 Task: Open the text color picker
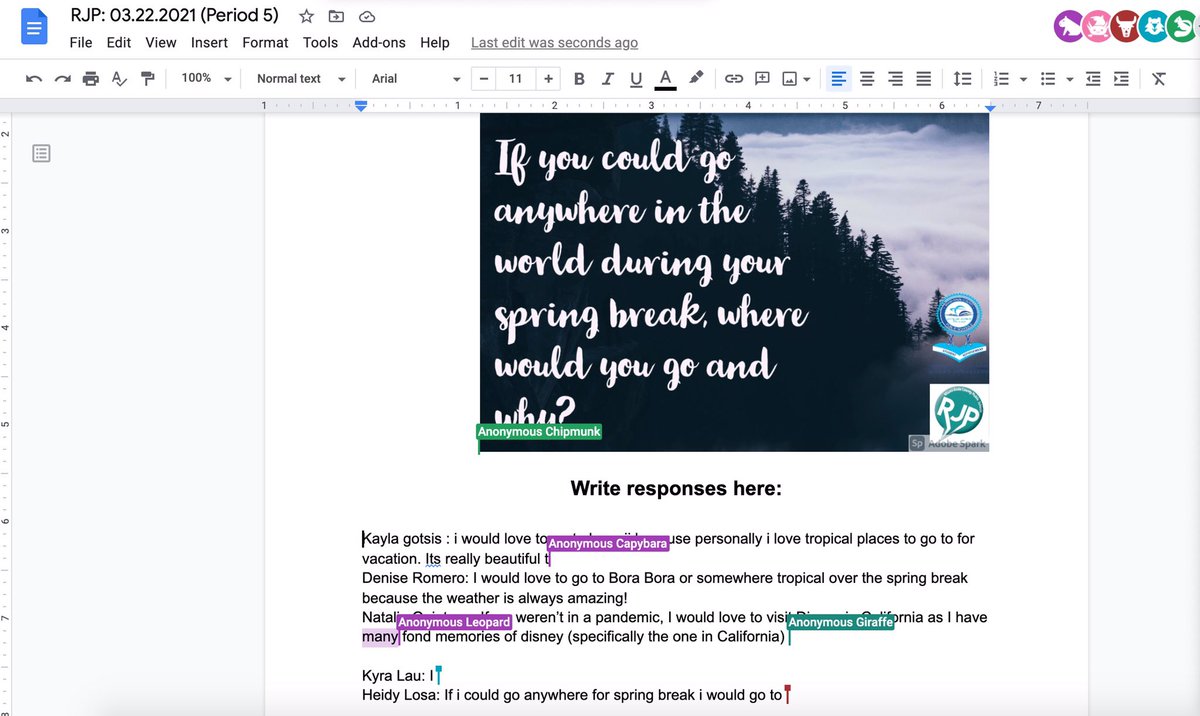665,78
